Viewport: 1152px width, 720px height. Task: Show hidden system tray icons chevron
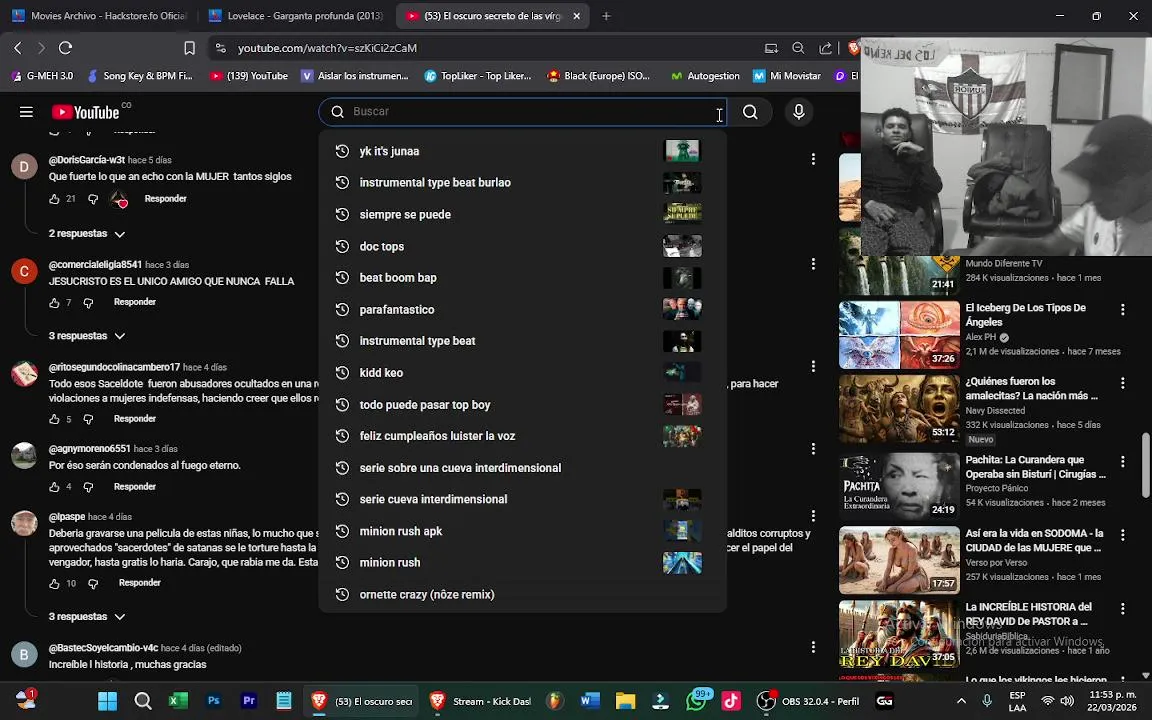[961, 701]
